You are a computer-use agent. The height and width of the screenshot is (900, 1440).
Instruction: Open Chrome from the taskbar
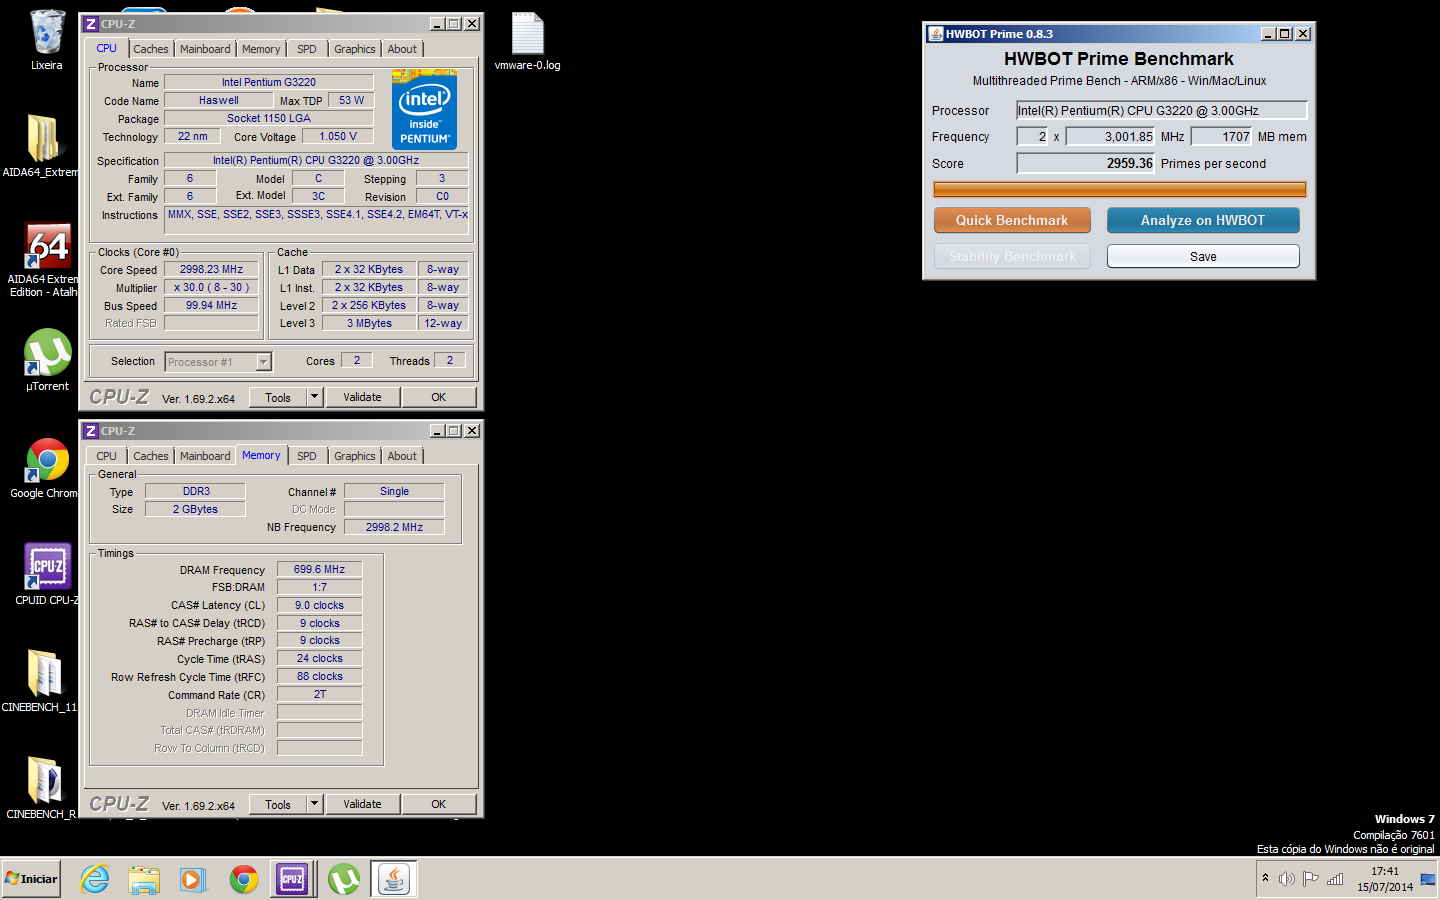(x=243, y=879)
